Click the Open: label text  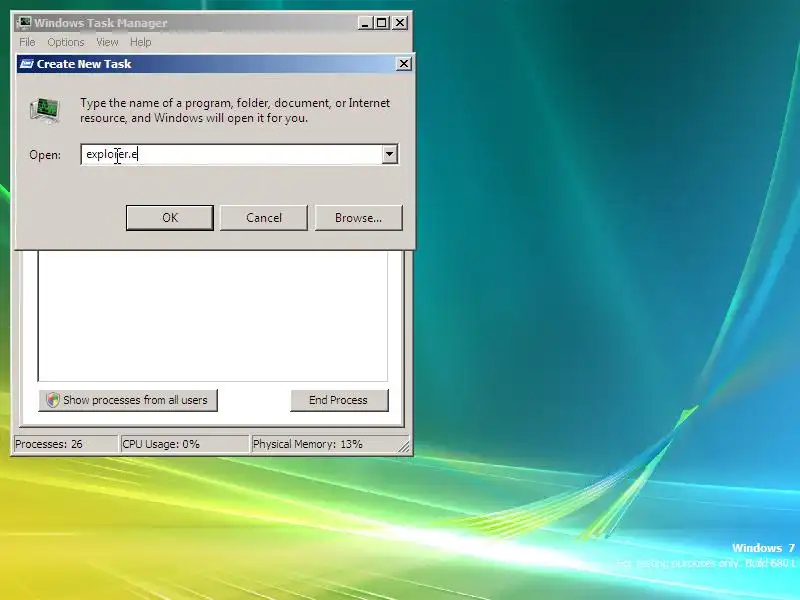45,155
